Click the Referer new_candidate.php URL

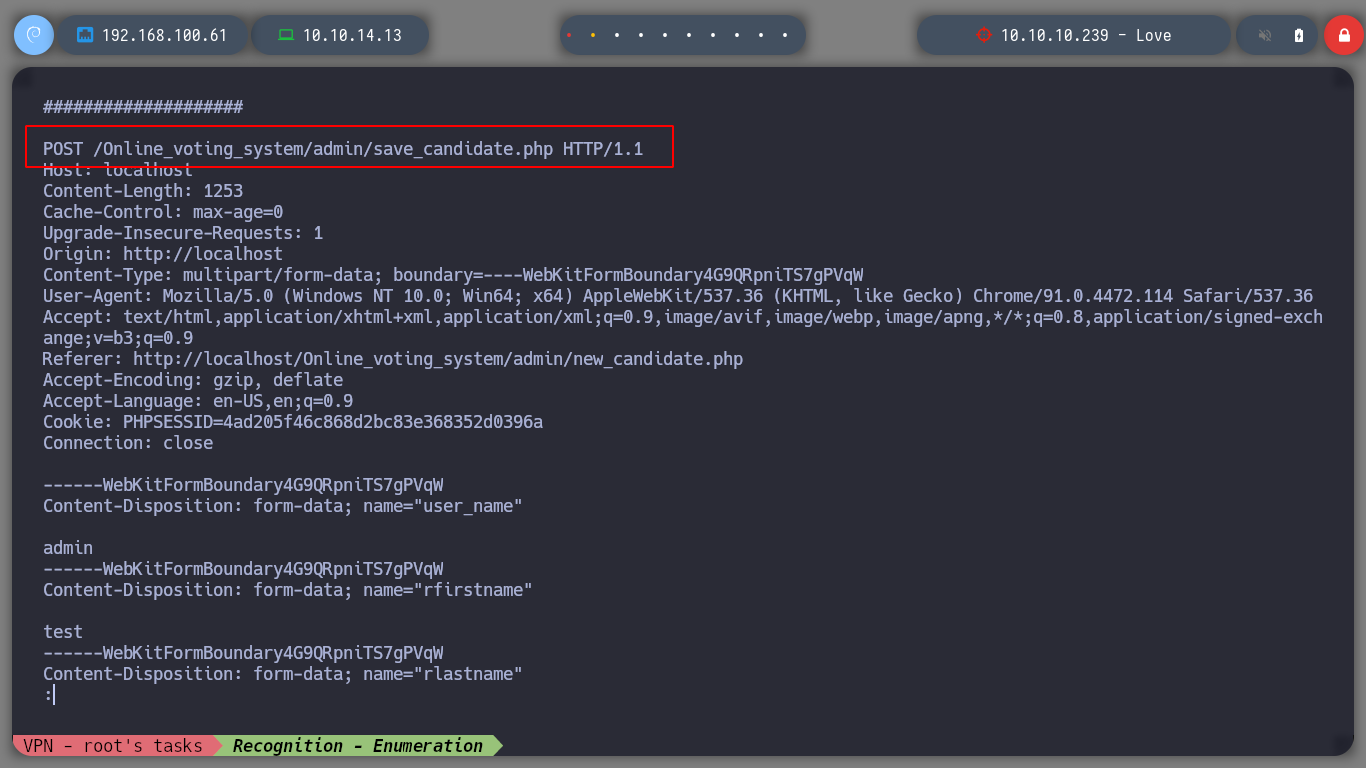click(437, 359)
